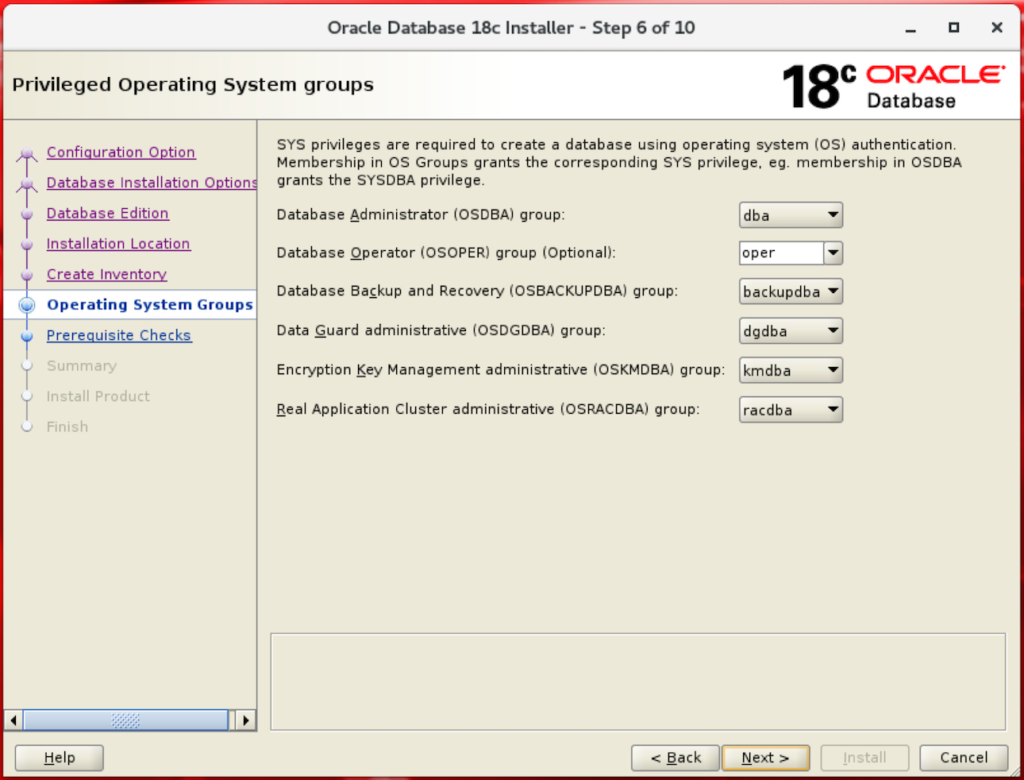The width and height of the screenshot is (1024, 780).
Task: Click the Installation Location step bullet icon
Action: (27, 245)
